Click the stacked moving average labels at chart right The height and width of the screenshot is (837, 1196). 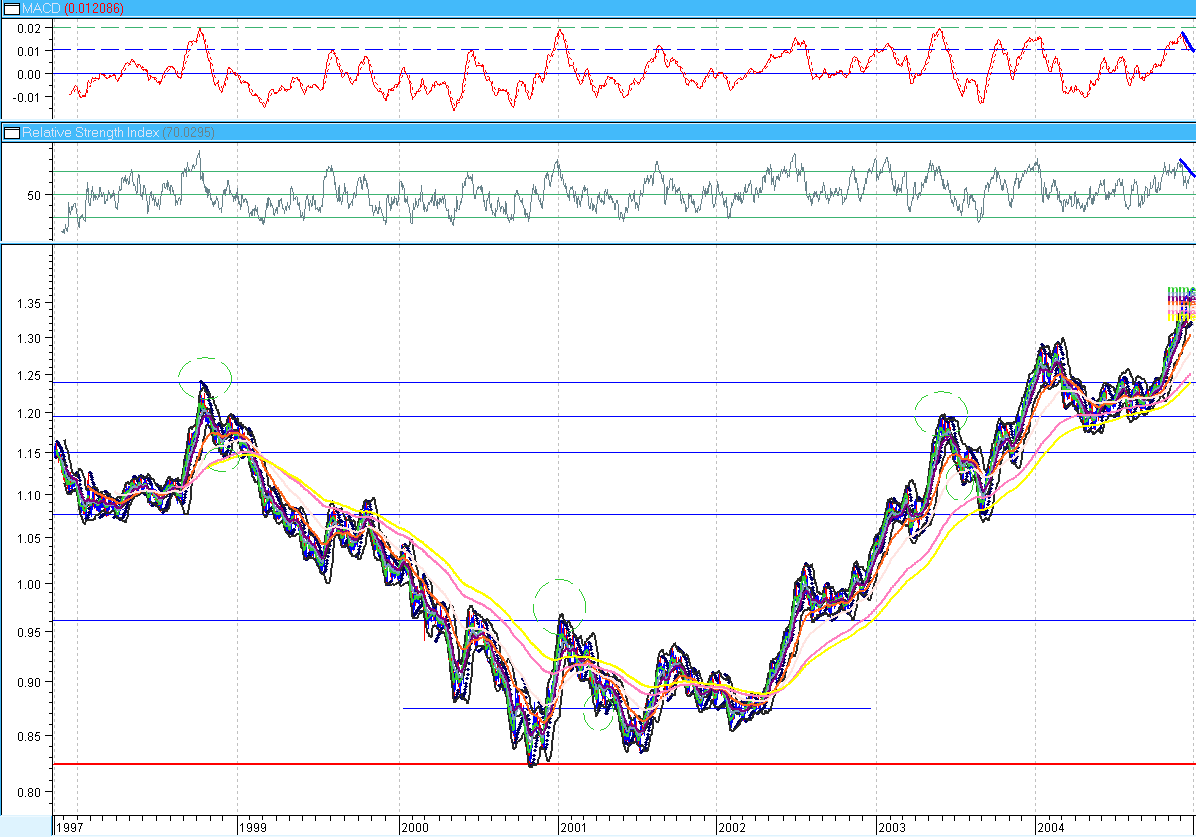point(1181,302)
